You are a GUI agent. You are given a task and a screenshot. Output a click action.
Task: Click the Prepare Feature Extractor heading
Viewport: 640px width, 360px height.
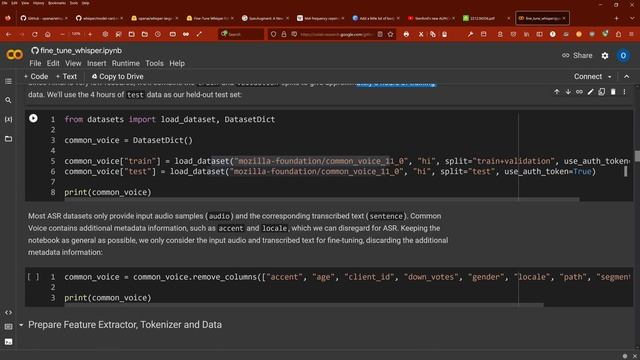coord(125,325)
